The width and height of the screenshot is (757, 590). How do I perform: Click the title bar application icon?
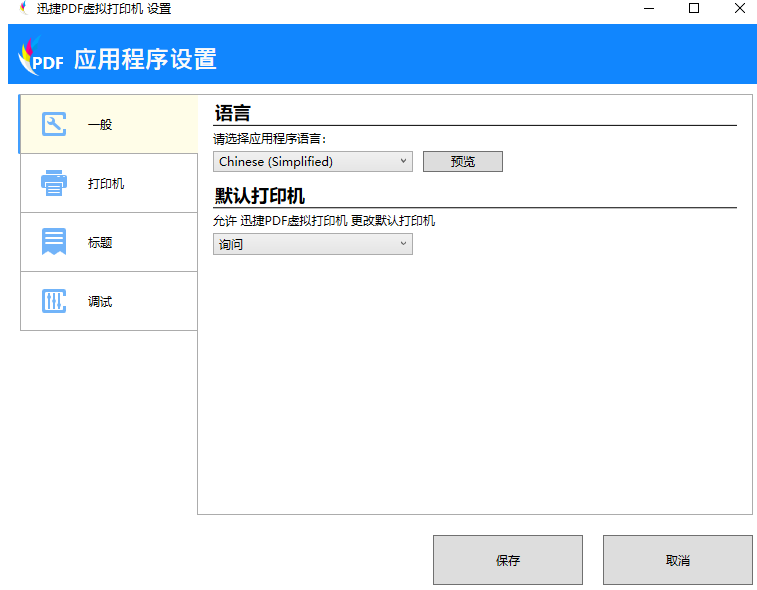tap(23, 8)
